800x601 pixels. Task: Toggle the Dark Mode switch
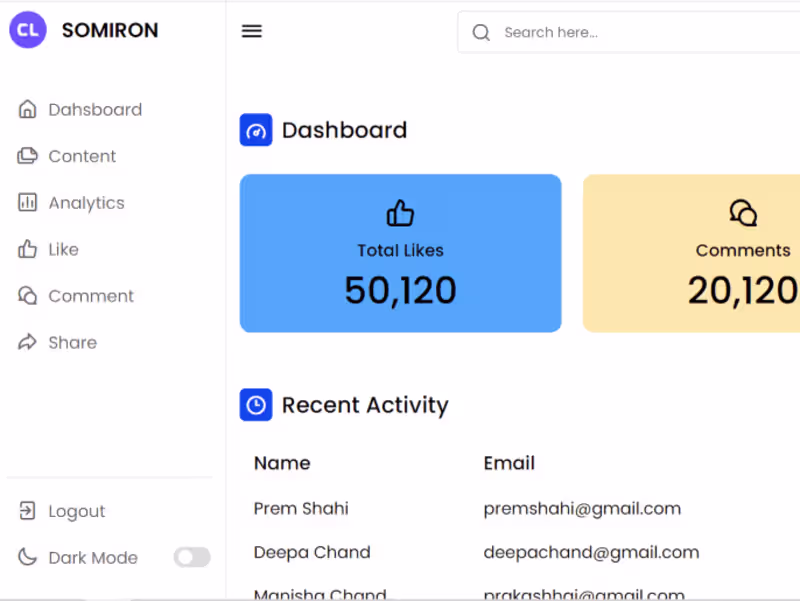pos(192,557)
